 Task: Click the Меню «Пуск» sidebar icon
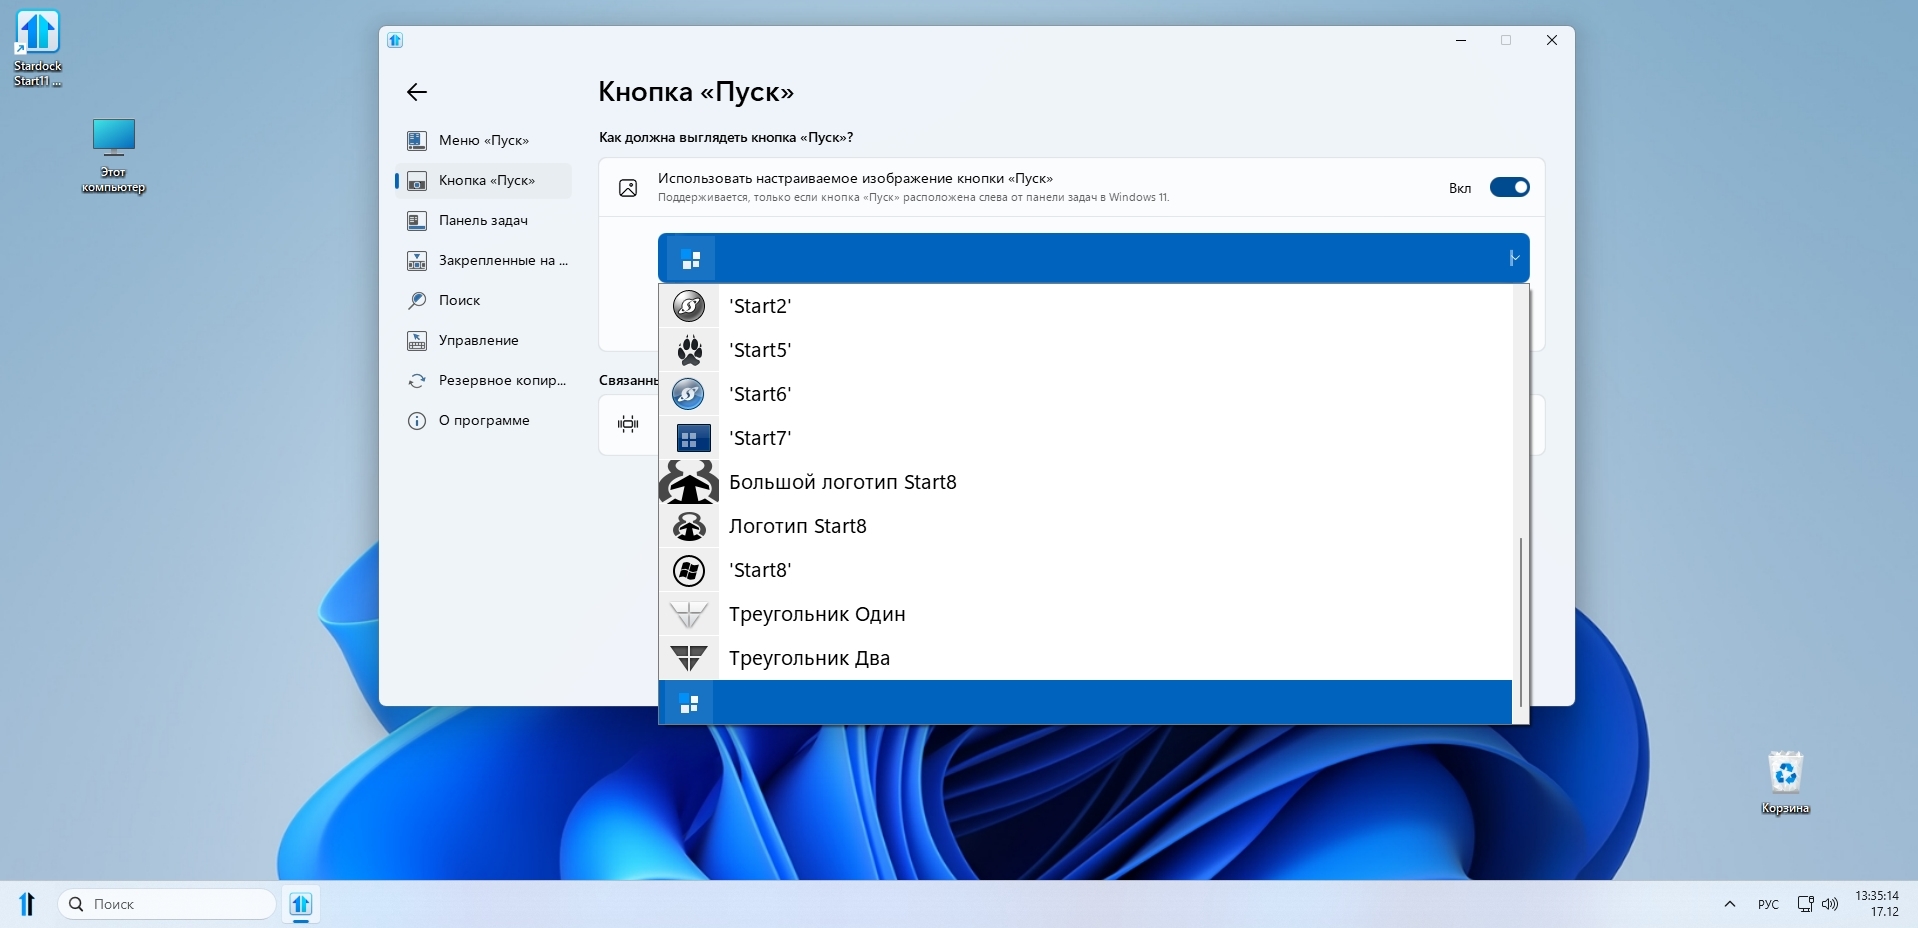pos(417,140)
